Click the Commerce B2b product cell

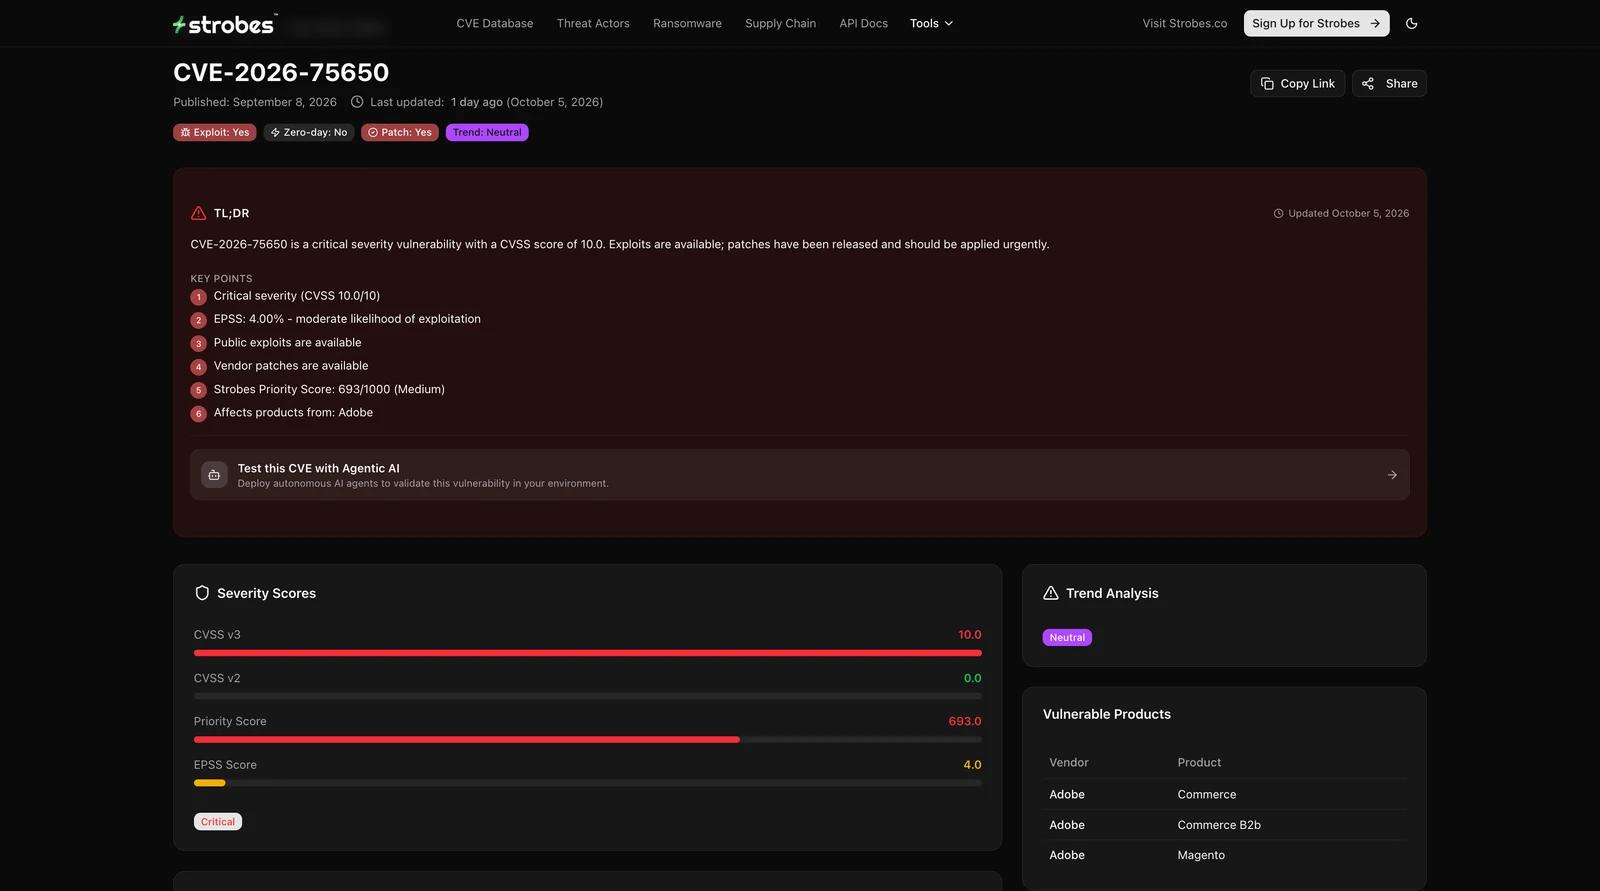[x=1219, y=825]
